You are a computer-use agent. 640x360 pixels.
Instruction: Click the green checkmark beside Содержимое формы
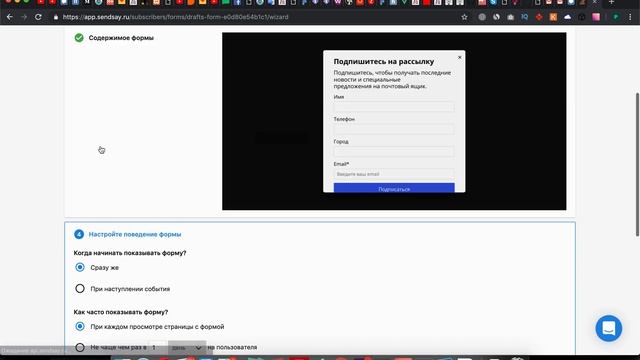tap(79, 38)
